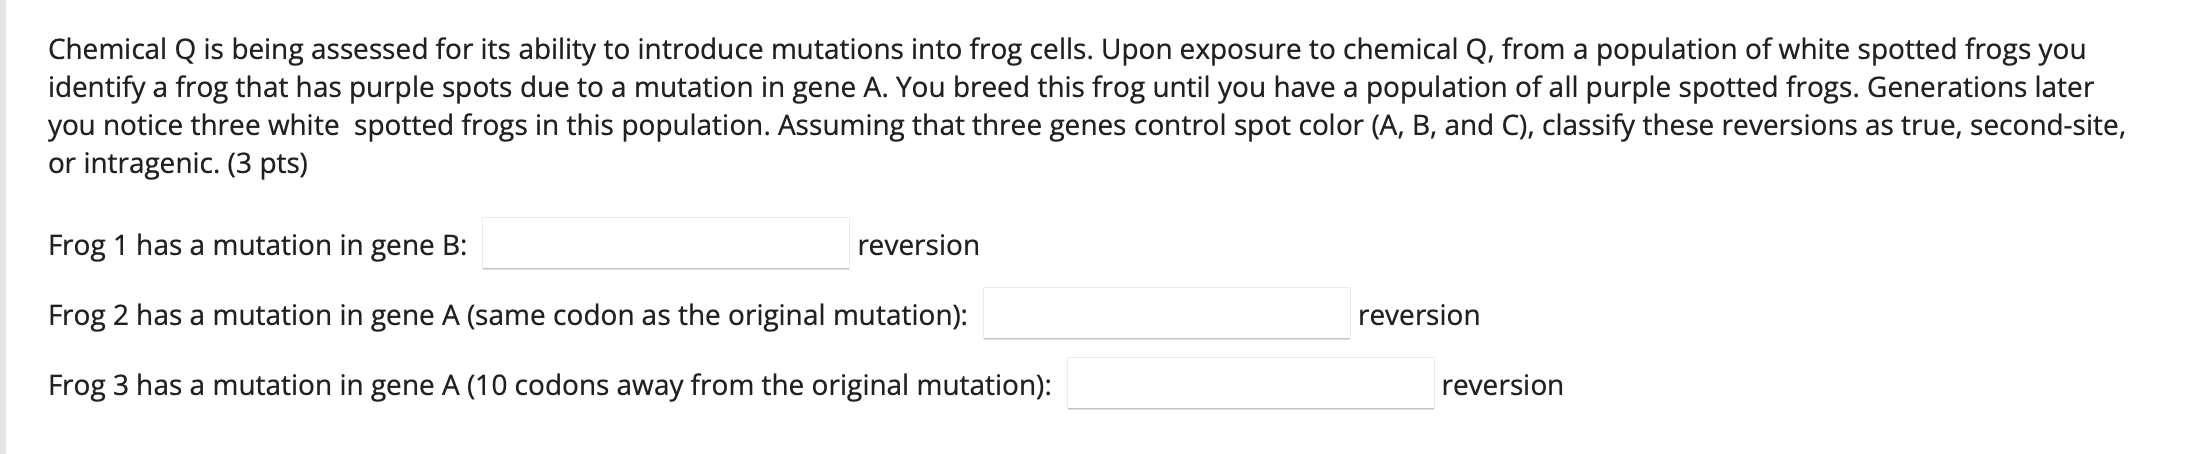Screen dimensions: 2206x454
Task: Click the "Frog 3 has a mutation" label text
Action: point(200,386)
